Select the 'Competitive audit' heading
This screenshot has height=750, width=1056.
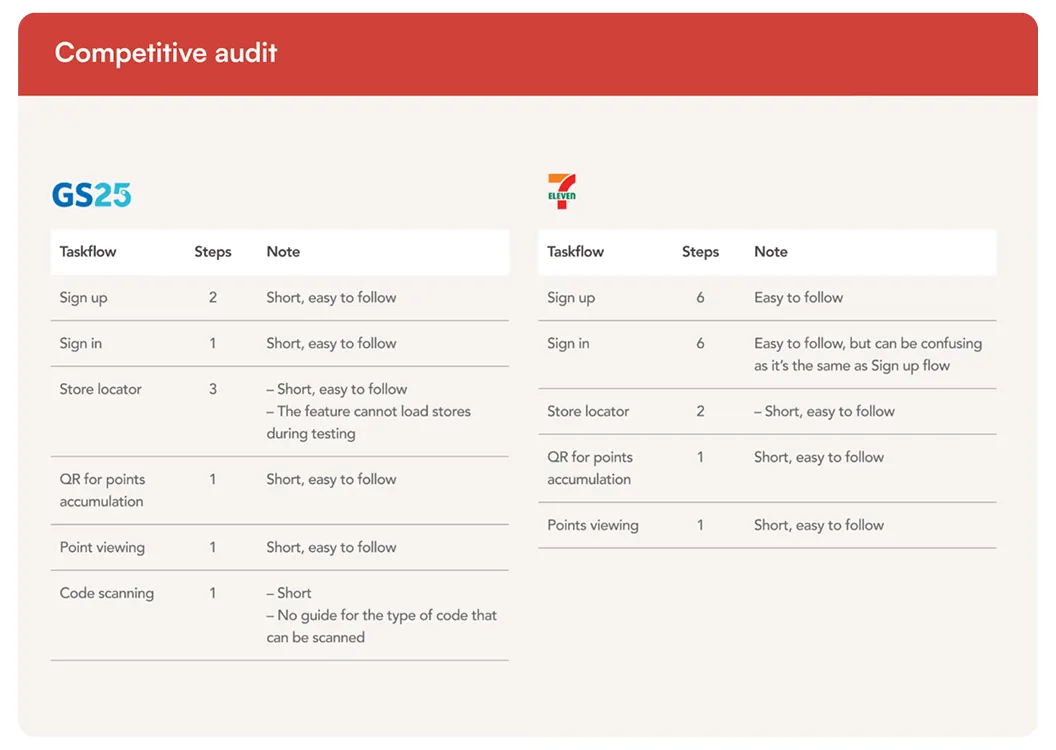(x=166, y=53)
